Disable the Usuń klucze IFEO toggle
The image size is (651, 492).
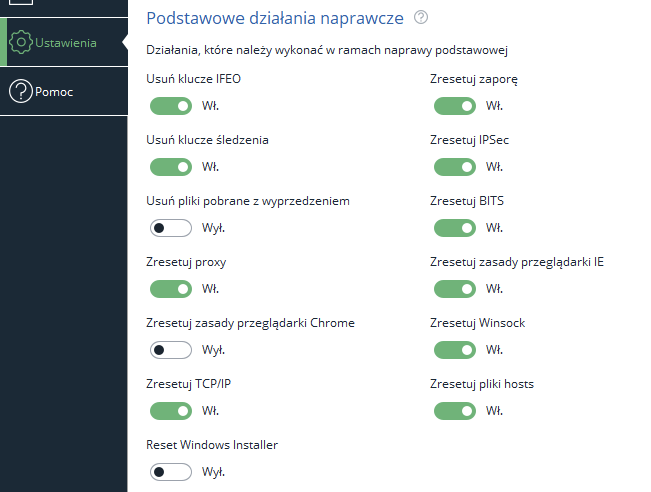(x=170, y=105)
